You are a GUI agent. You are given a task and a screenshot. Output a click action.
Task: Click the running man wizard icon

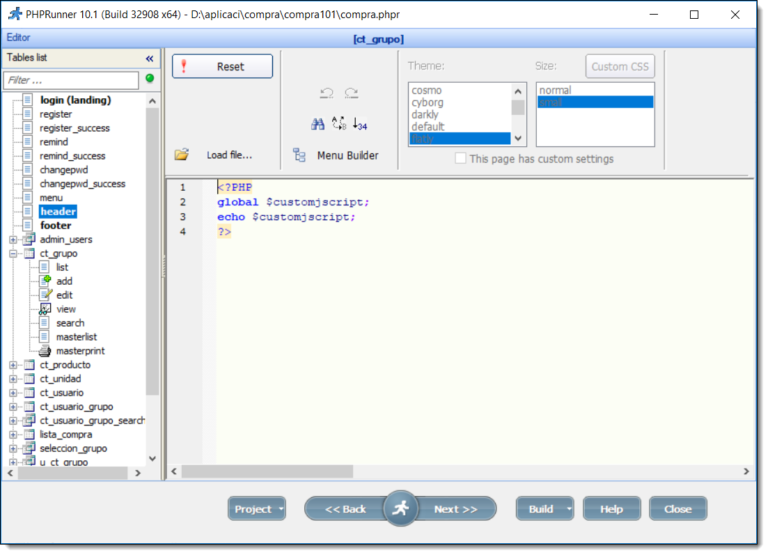[x=401, y=508]
